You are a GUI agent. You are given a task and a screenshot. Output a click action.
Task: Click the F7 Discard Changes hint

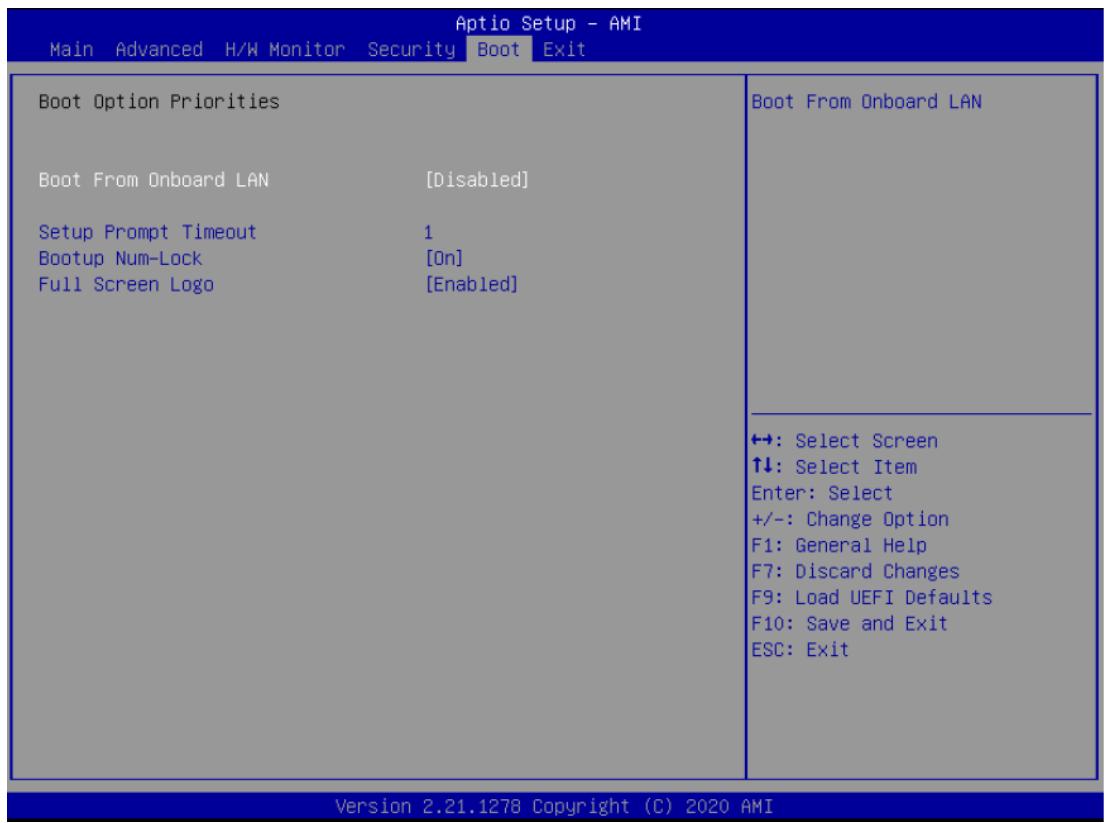[x=856, y=572]
